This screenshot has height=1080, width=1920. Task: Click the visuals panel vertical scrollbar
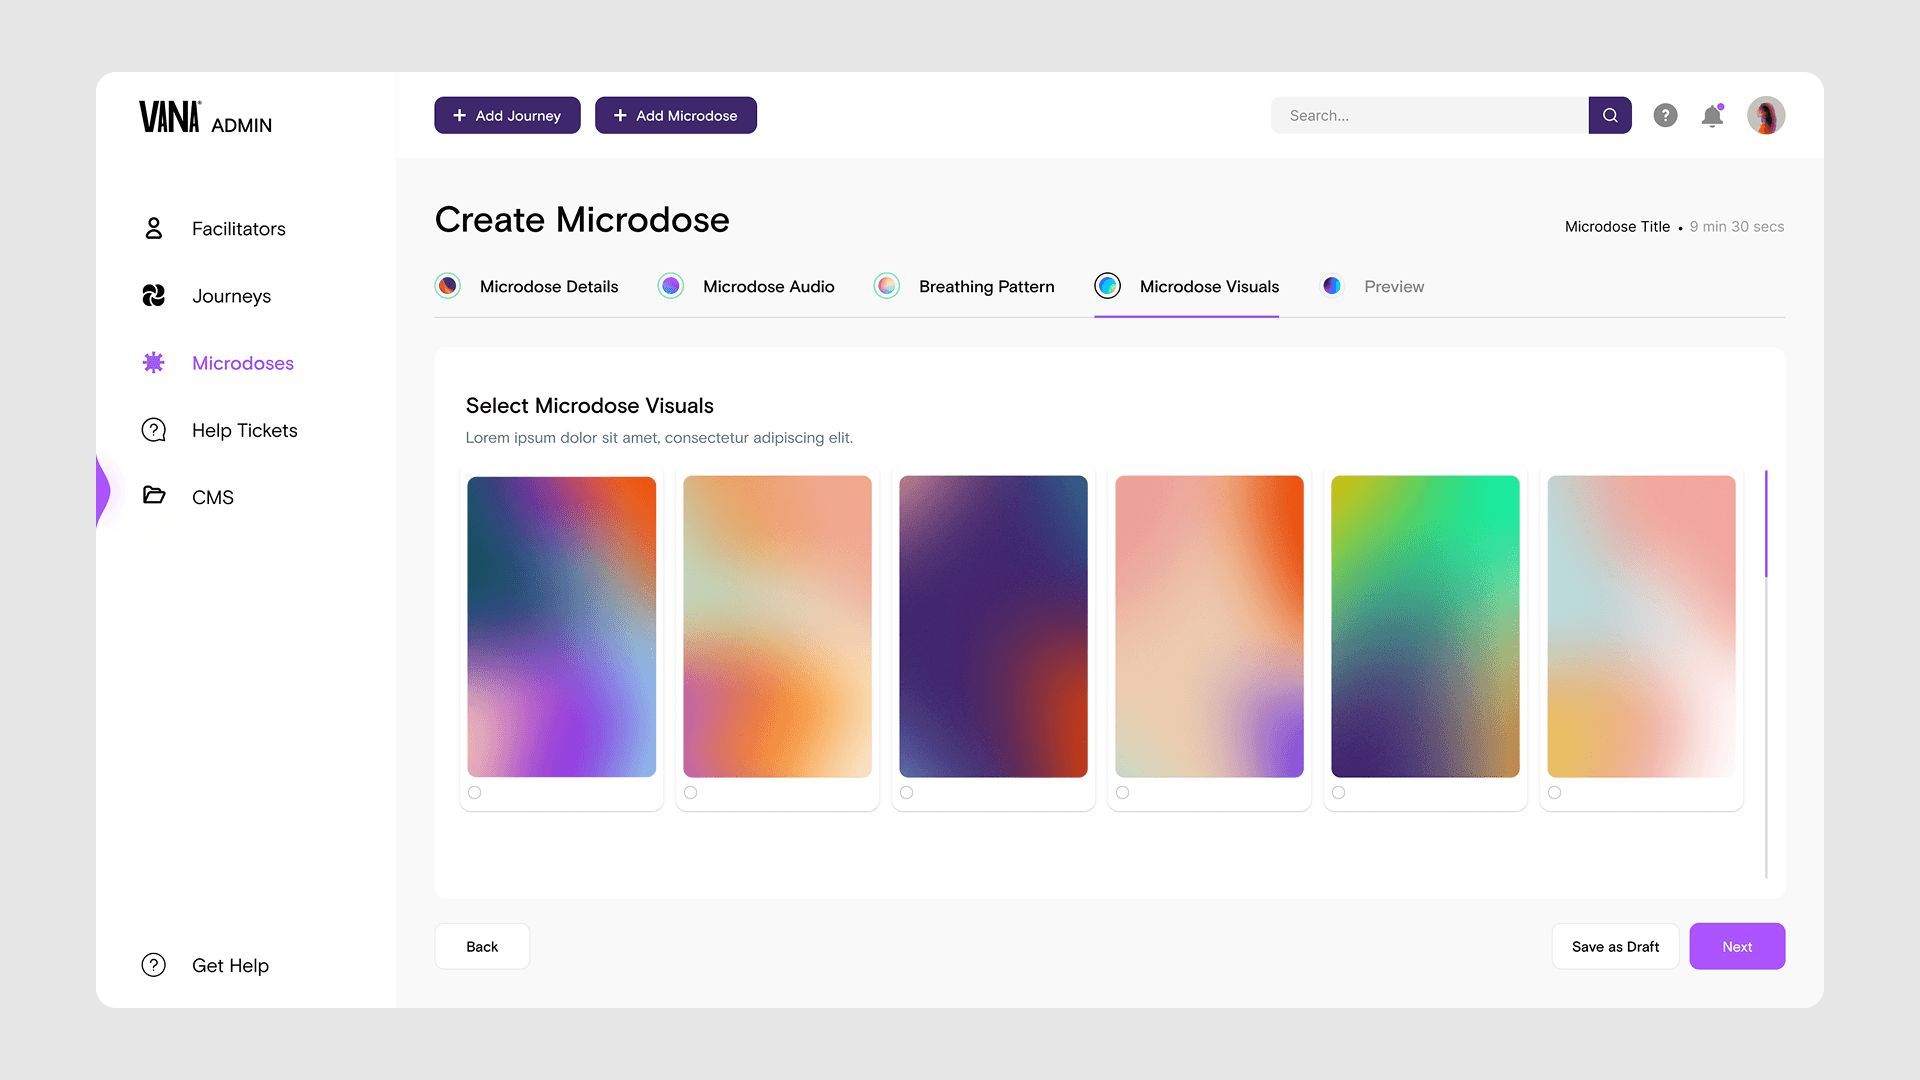pyautogui.click(x=1766, y=524)
